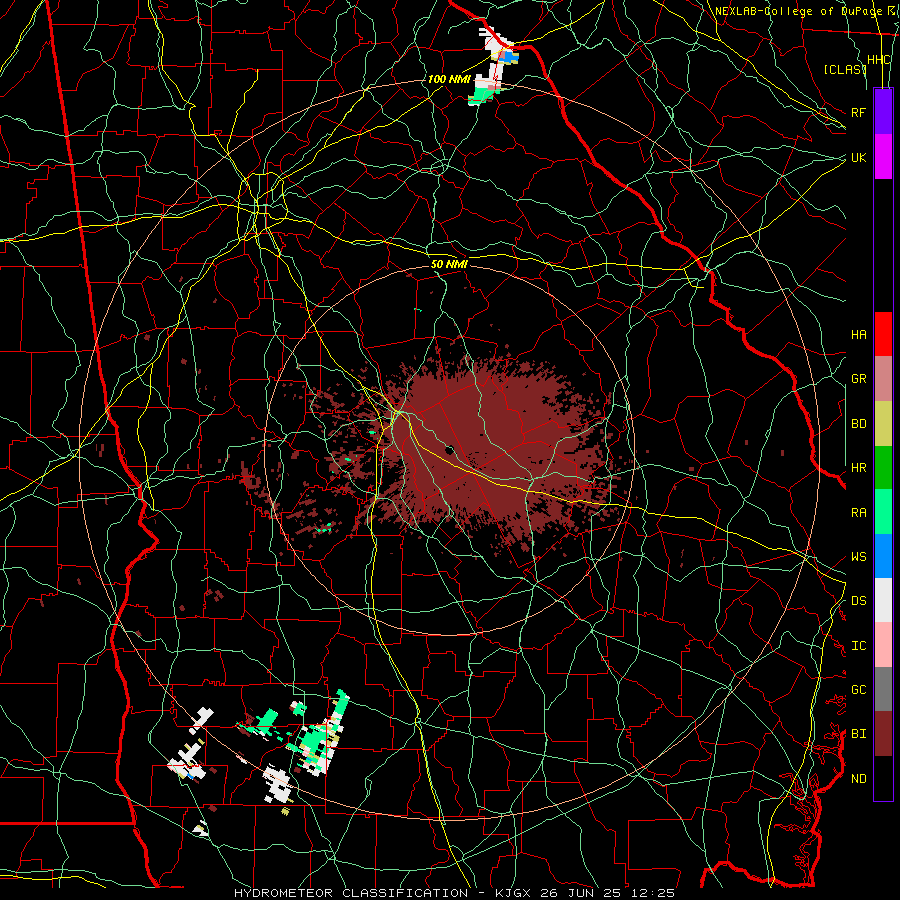Click the WS blue legend swatch
The height and width of the screenshot is (900, 900).
[x=883, y=556]
